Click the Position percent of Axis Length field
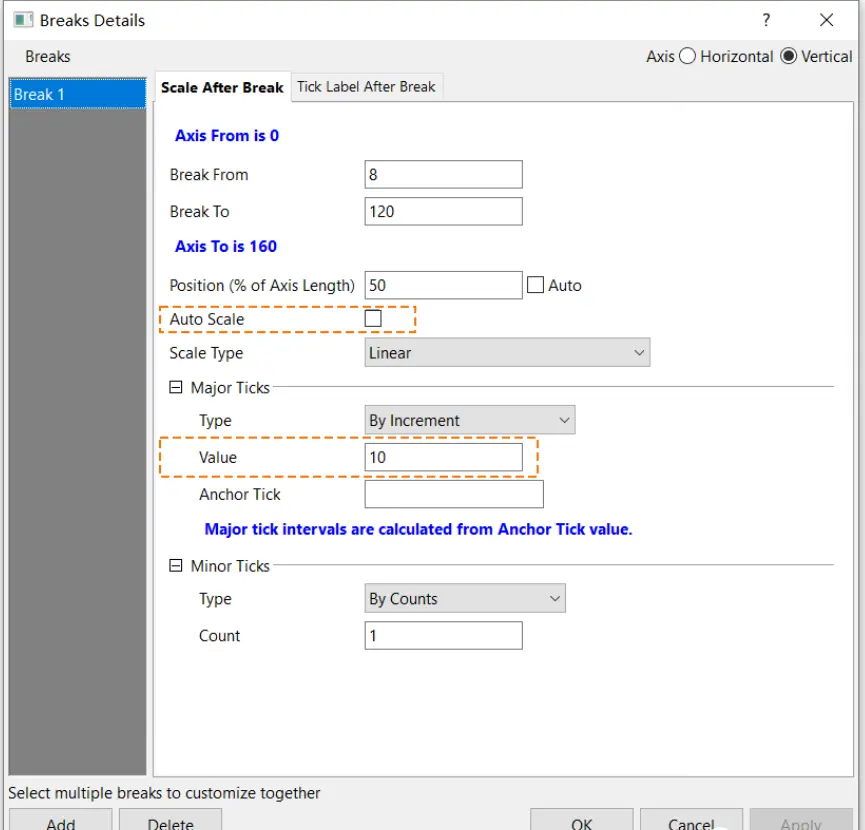This screenshot has height=830, width=865. [x=444, y=285]
